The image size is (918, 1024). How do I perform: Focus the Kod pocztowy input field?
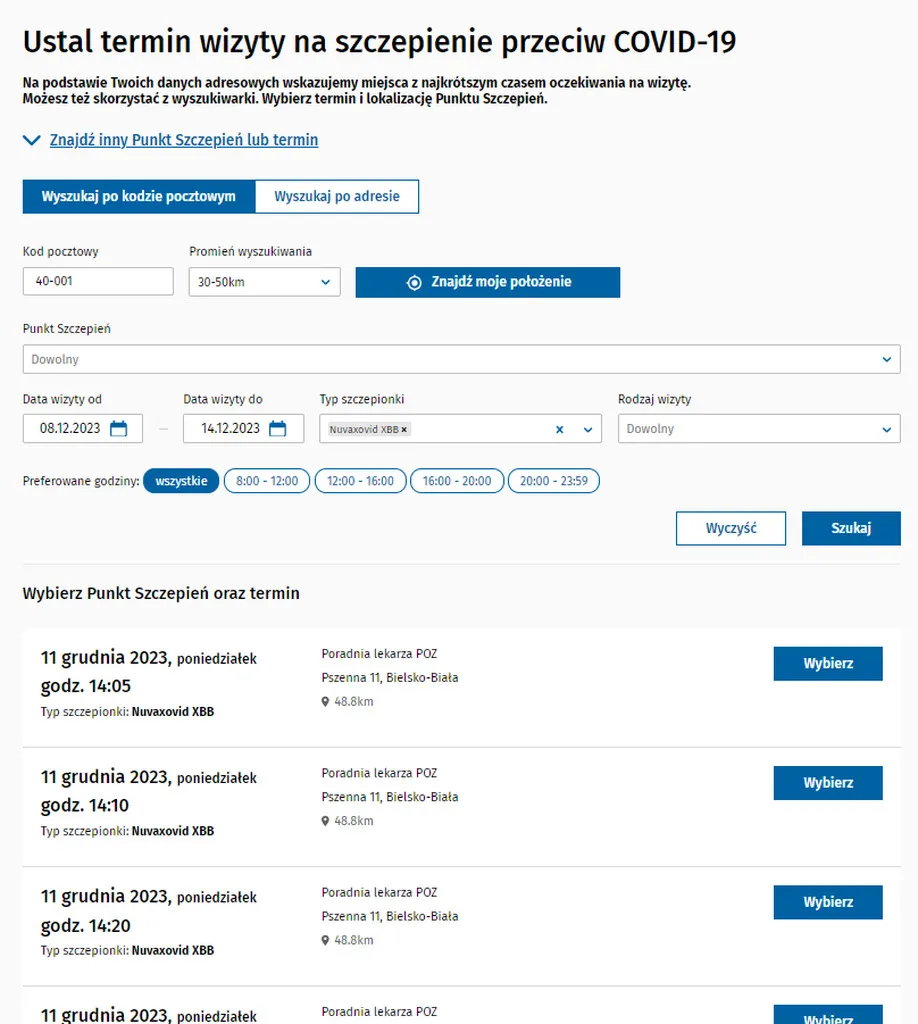[x=98, y=281]
